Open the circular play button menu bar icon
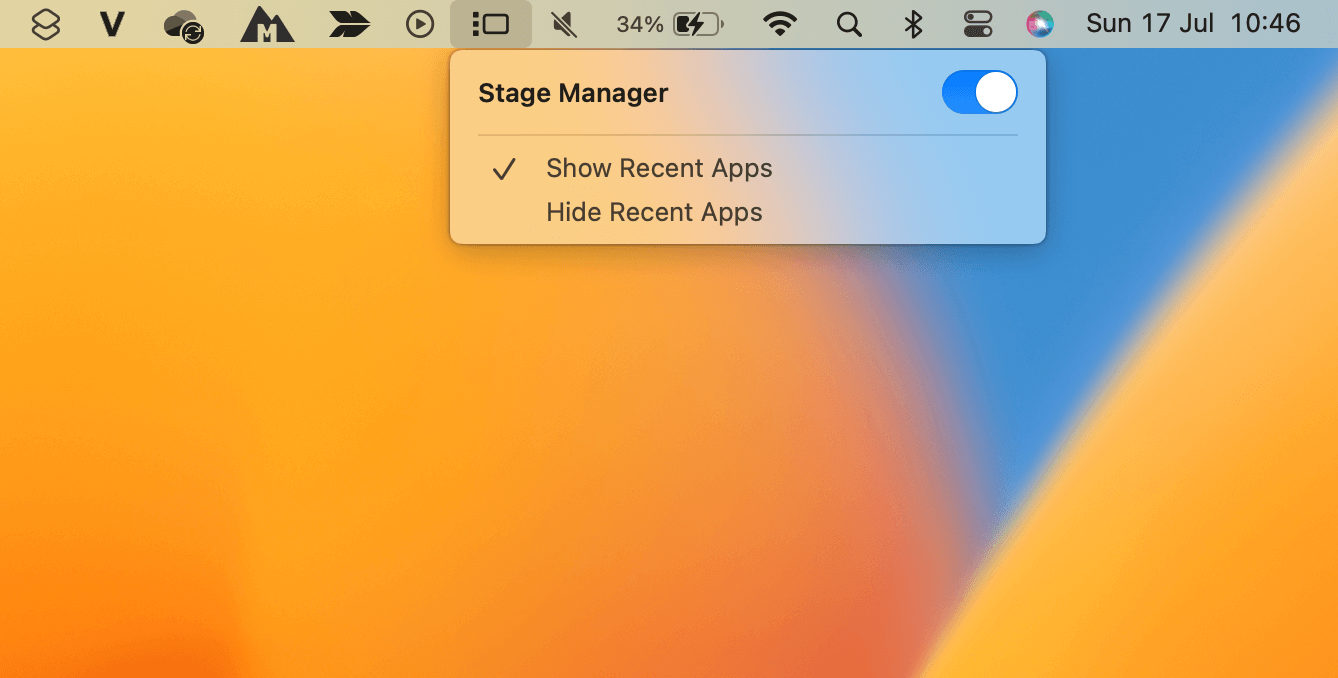 (419, 23)
